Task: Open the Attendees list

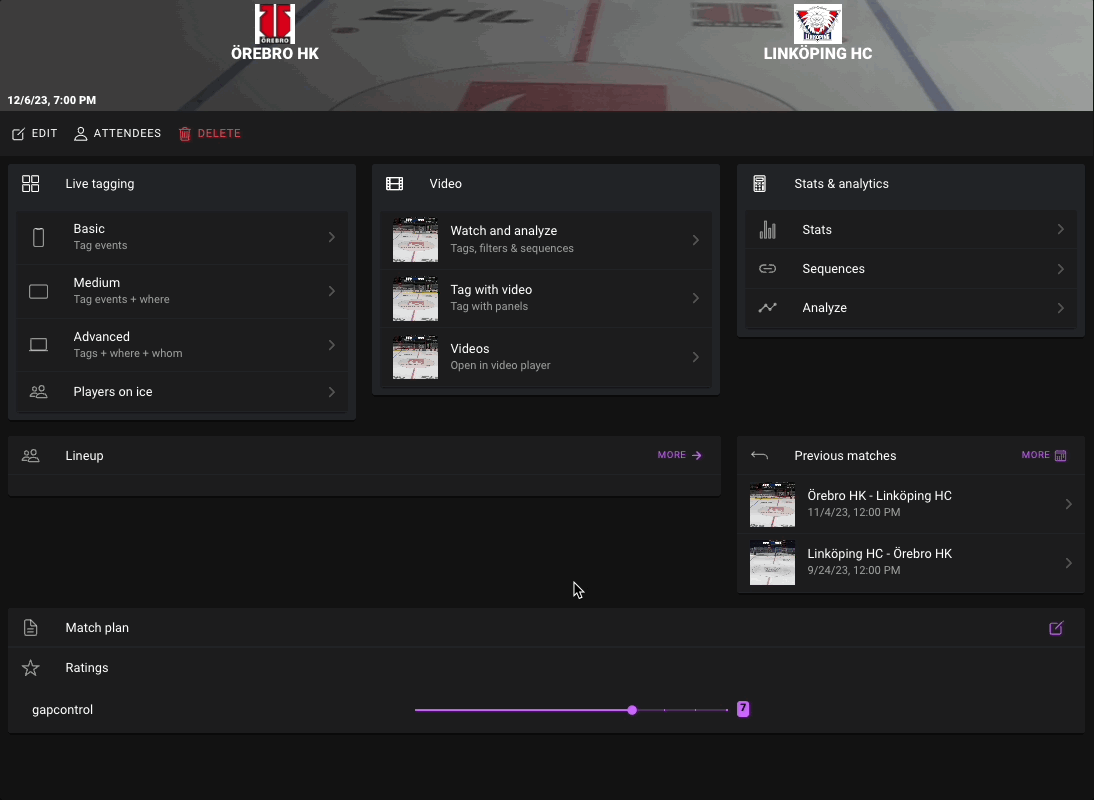Action: tap(118, 134)
